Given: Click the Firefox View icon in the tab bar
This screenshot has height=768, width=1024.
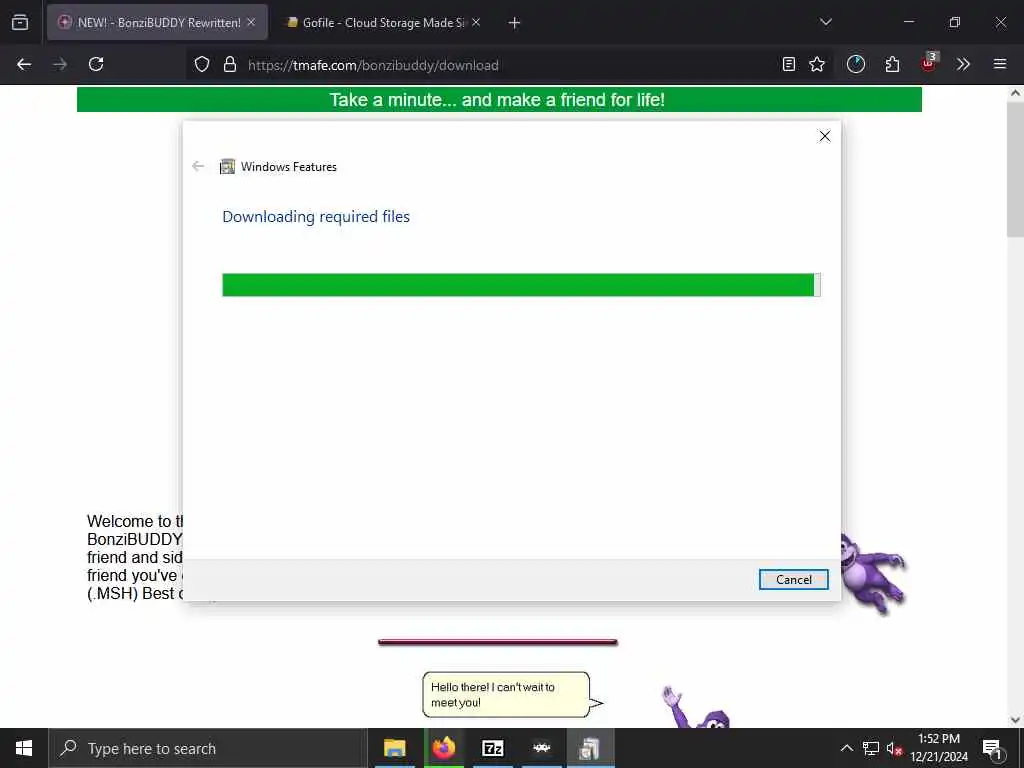Looking at the screenshot, I should point(20,22).
